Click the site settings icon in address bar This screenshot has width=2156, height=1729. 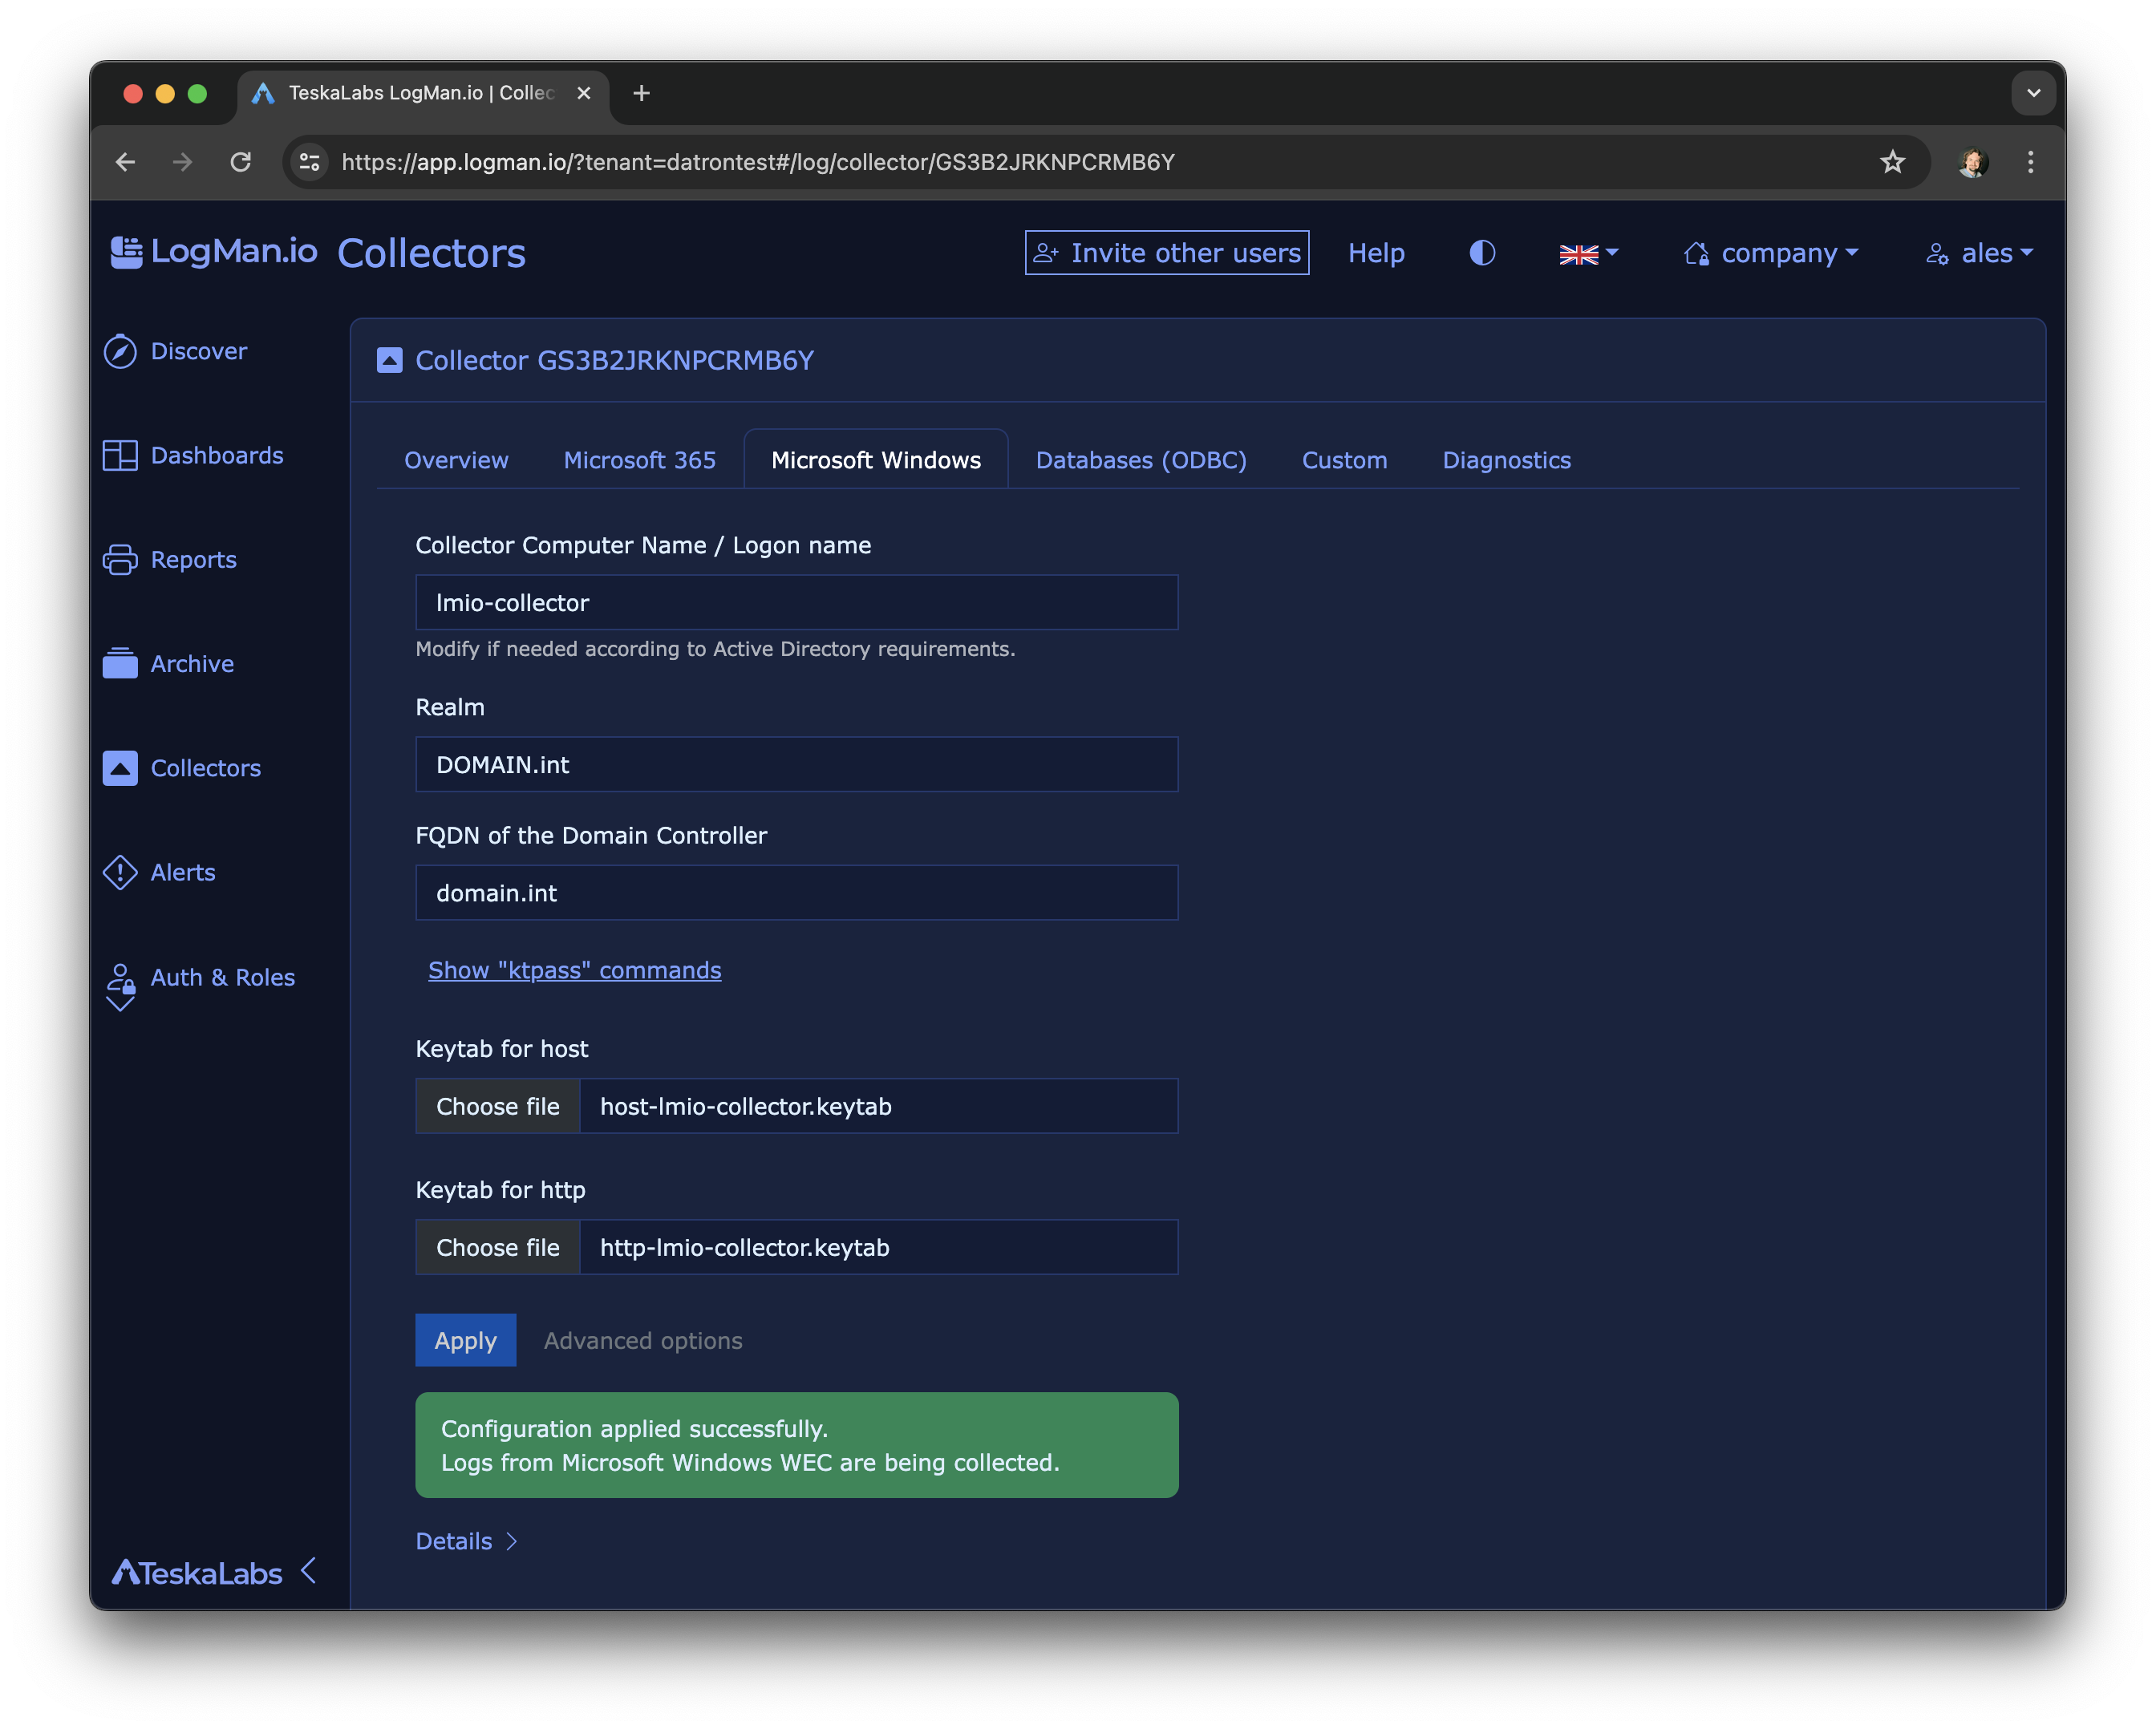tap(310, 162)
